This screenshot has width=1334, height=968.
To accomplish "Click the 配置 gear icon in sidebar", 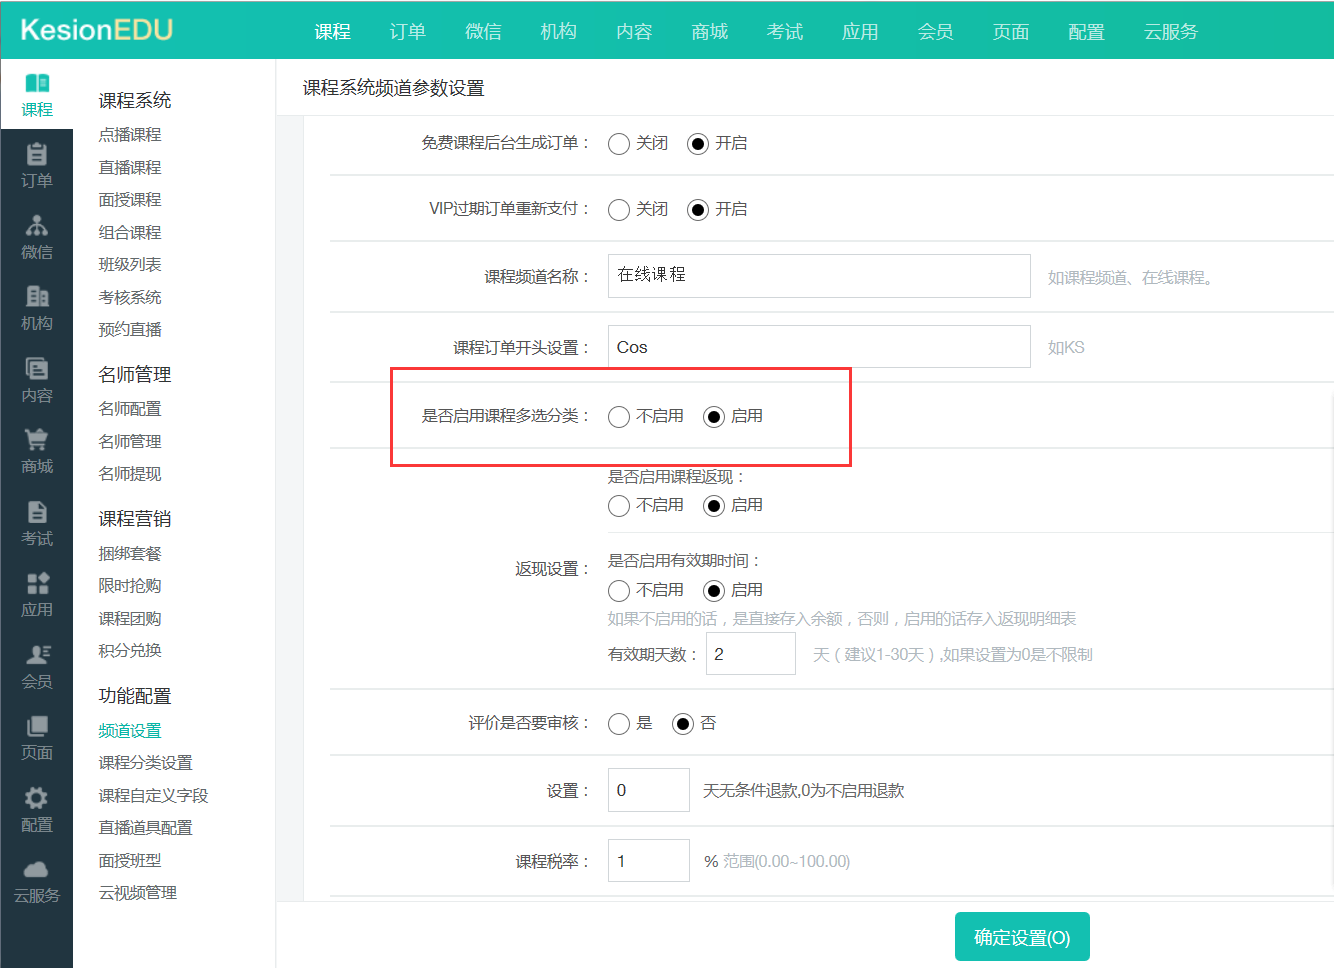I will pyautogui.click(x=36, y=798).
